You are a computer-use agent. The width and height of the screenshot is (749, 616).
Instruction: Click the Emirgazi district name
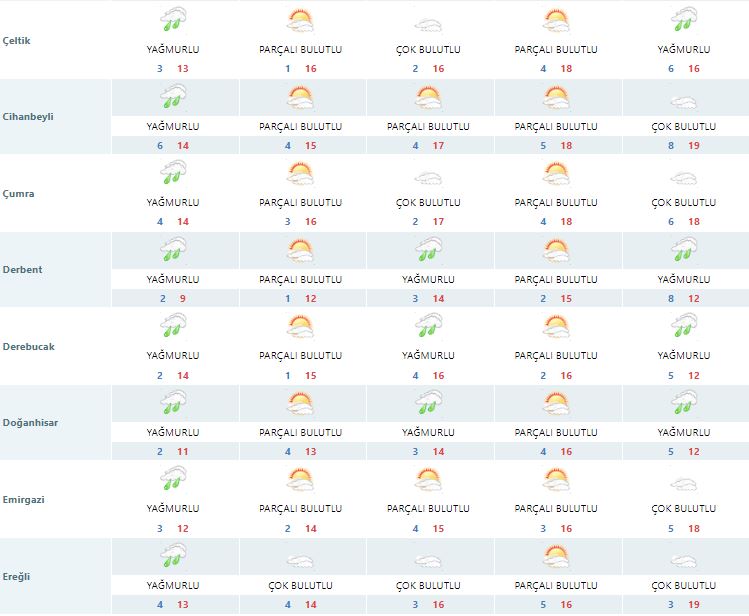point(24,499)
